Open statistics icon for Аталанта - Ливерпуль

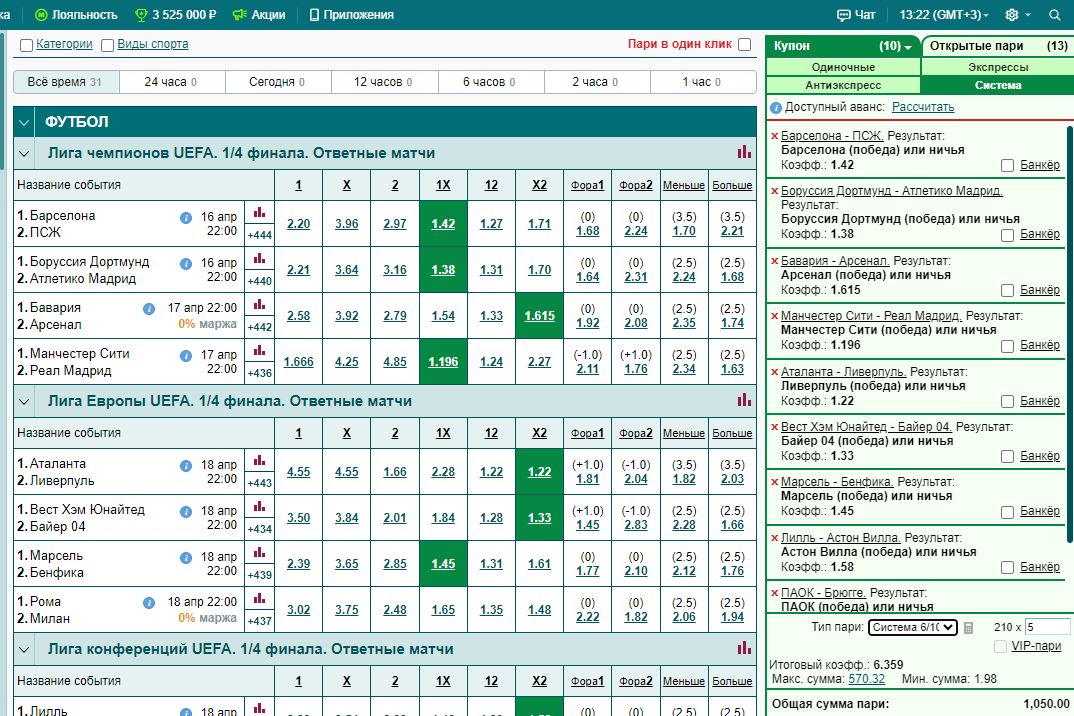coord(260,460)
